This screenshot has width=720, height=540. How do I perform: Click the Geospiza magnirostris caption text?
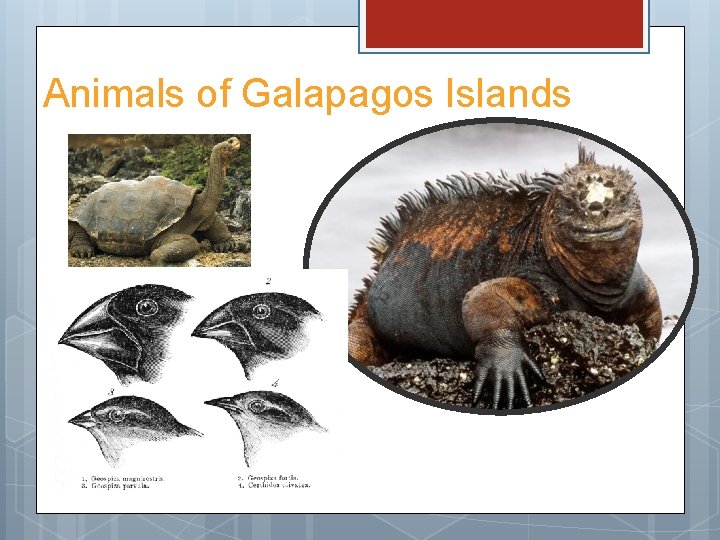point(123,478)
